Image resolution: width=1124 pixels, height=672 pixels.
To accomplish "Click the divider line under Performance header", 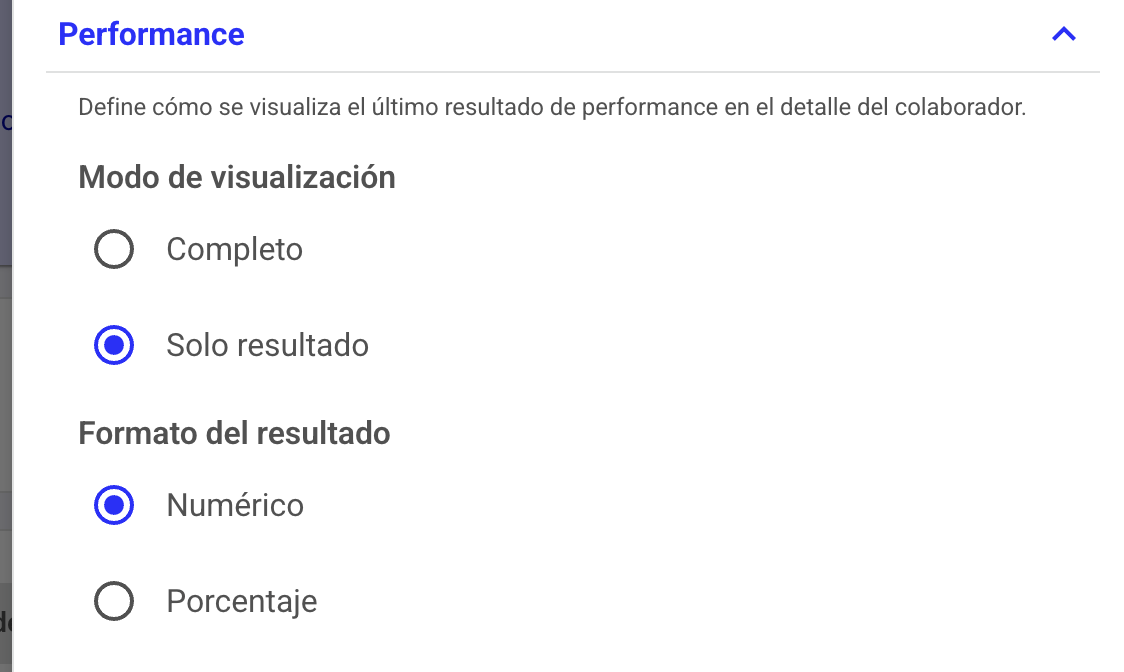I will (x=572, y=72).
